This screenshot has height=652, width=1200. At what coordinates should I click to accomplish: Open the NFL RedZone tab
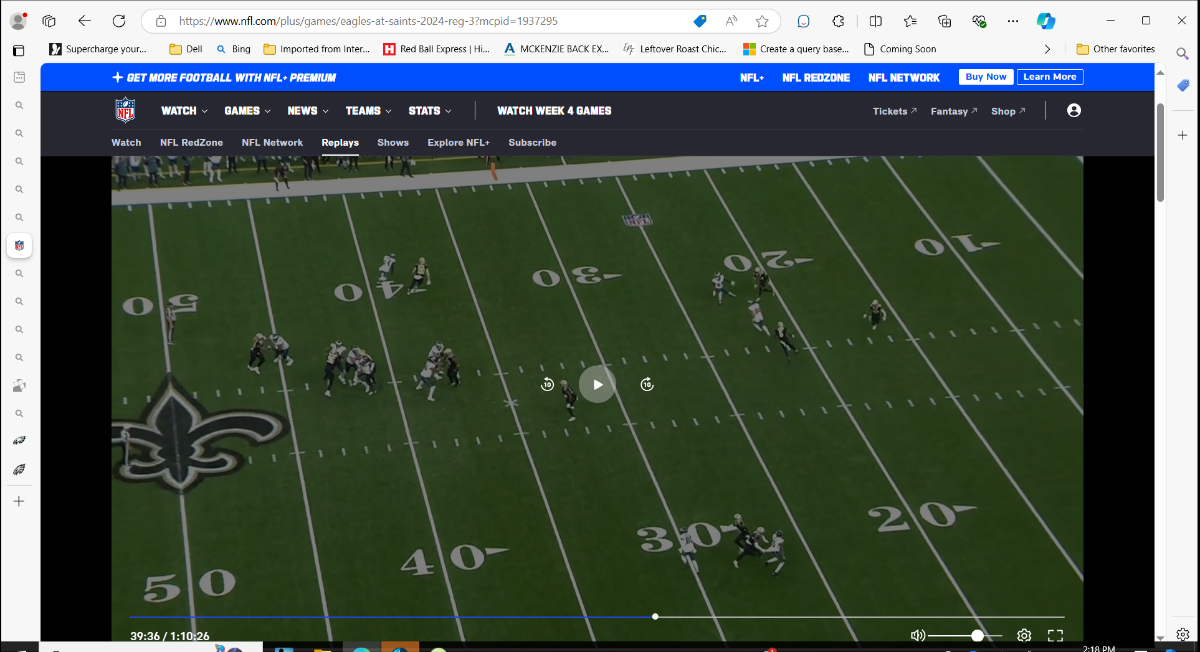tap(191, 143)
